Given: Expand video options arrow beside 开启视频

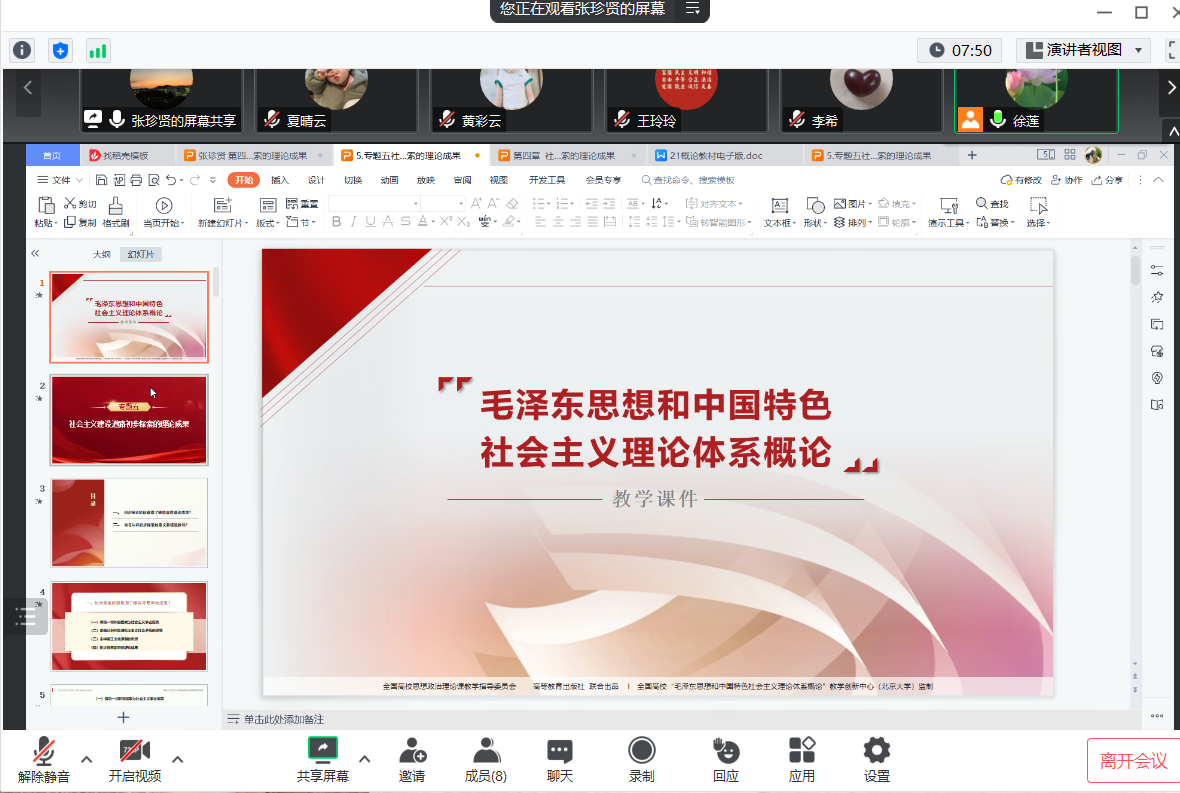Looking at the screenshot, I should (x=178, y=759).
